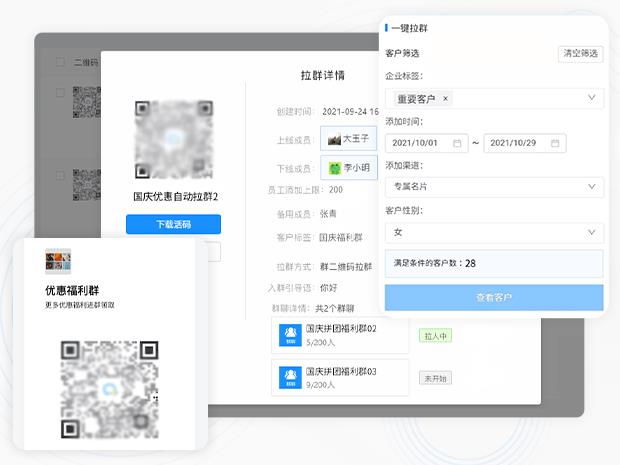
Task: Click 更多优惠福利进群领取 subtitle text
Action: (80, 305)
